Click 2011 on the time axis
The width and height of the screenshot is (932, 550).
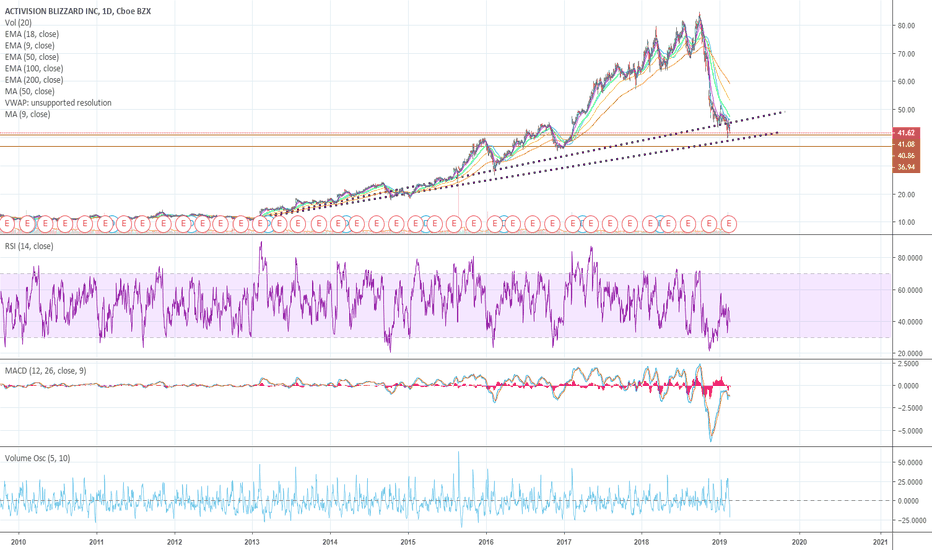click(96, 542)
